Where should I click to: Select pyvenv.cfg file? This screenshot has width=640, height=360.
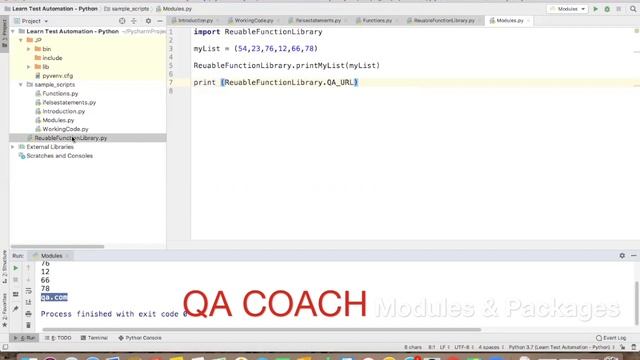(x=58, y=76)
